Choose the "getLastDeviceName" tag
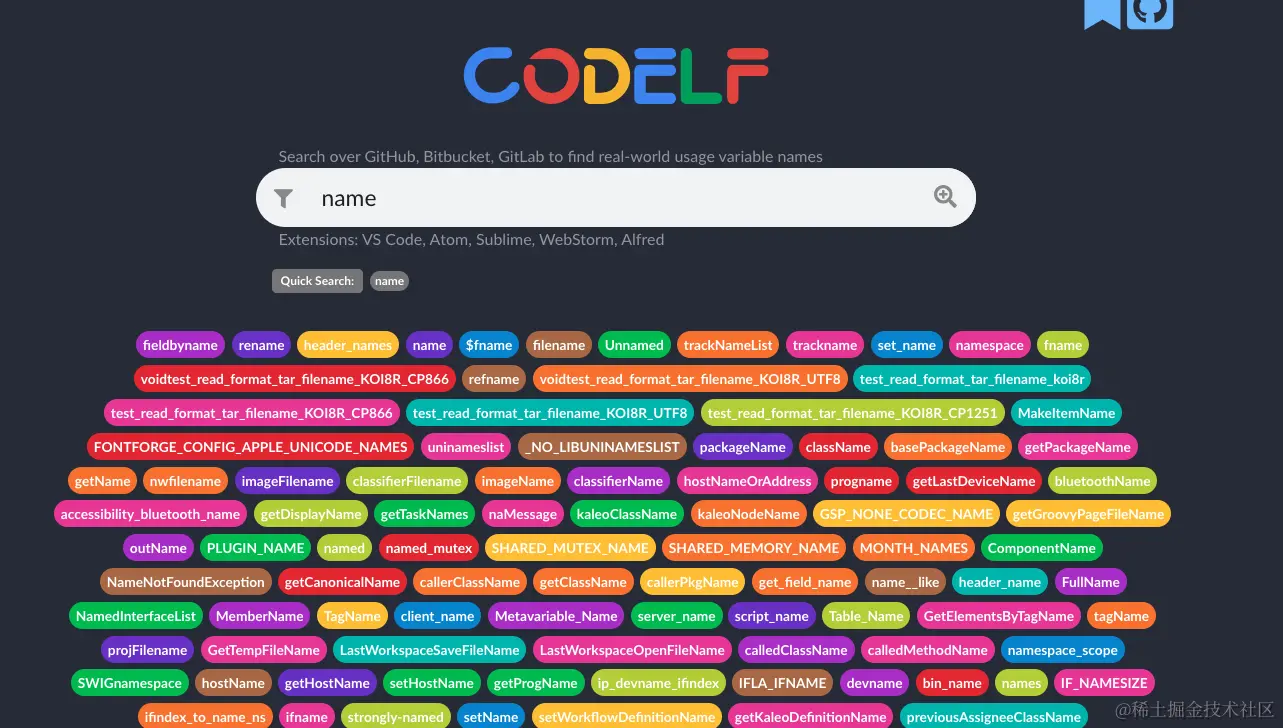 click(974, 481)
